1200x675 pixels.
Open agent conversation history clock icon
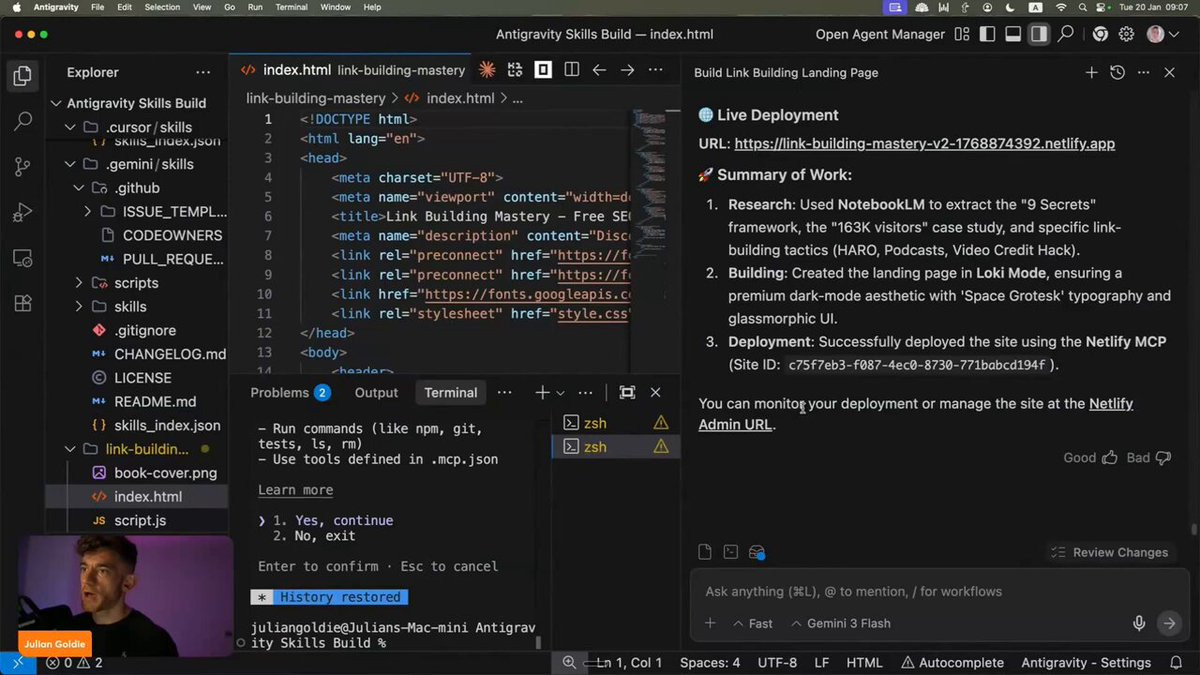pos(1117,73)
